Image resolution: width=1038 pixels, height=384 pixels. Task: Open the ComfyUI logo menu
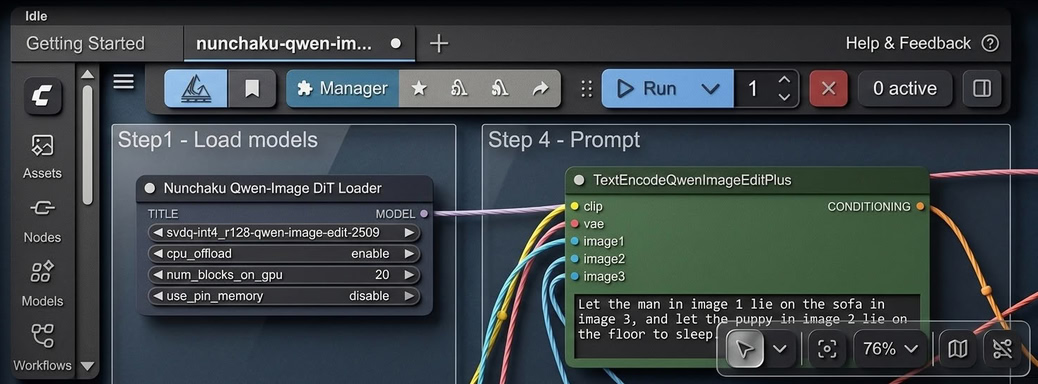coord(42,97)
